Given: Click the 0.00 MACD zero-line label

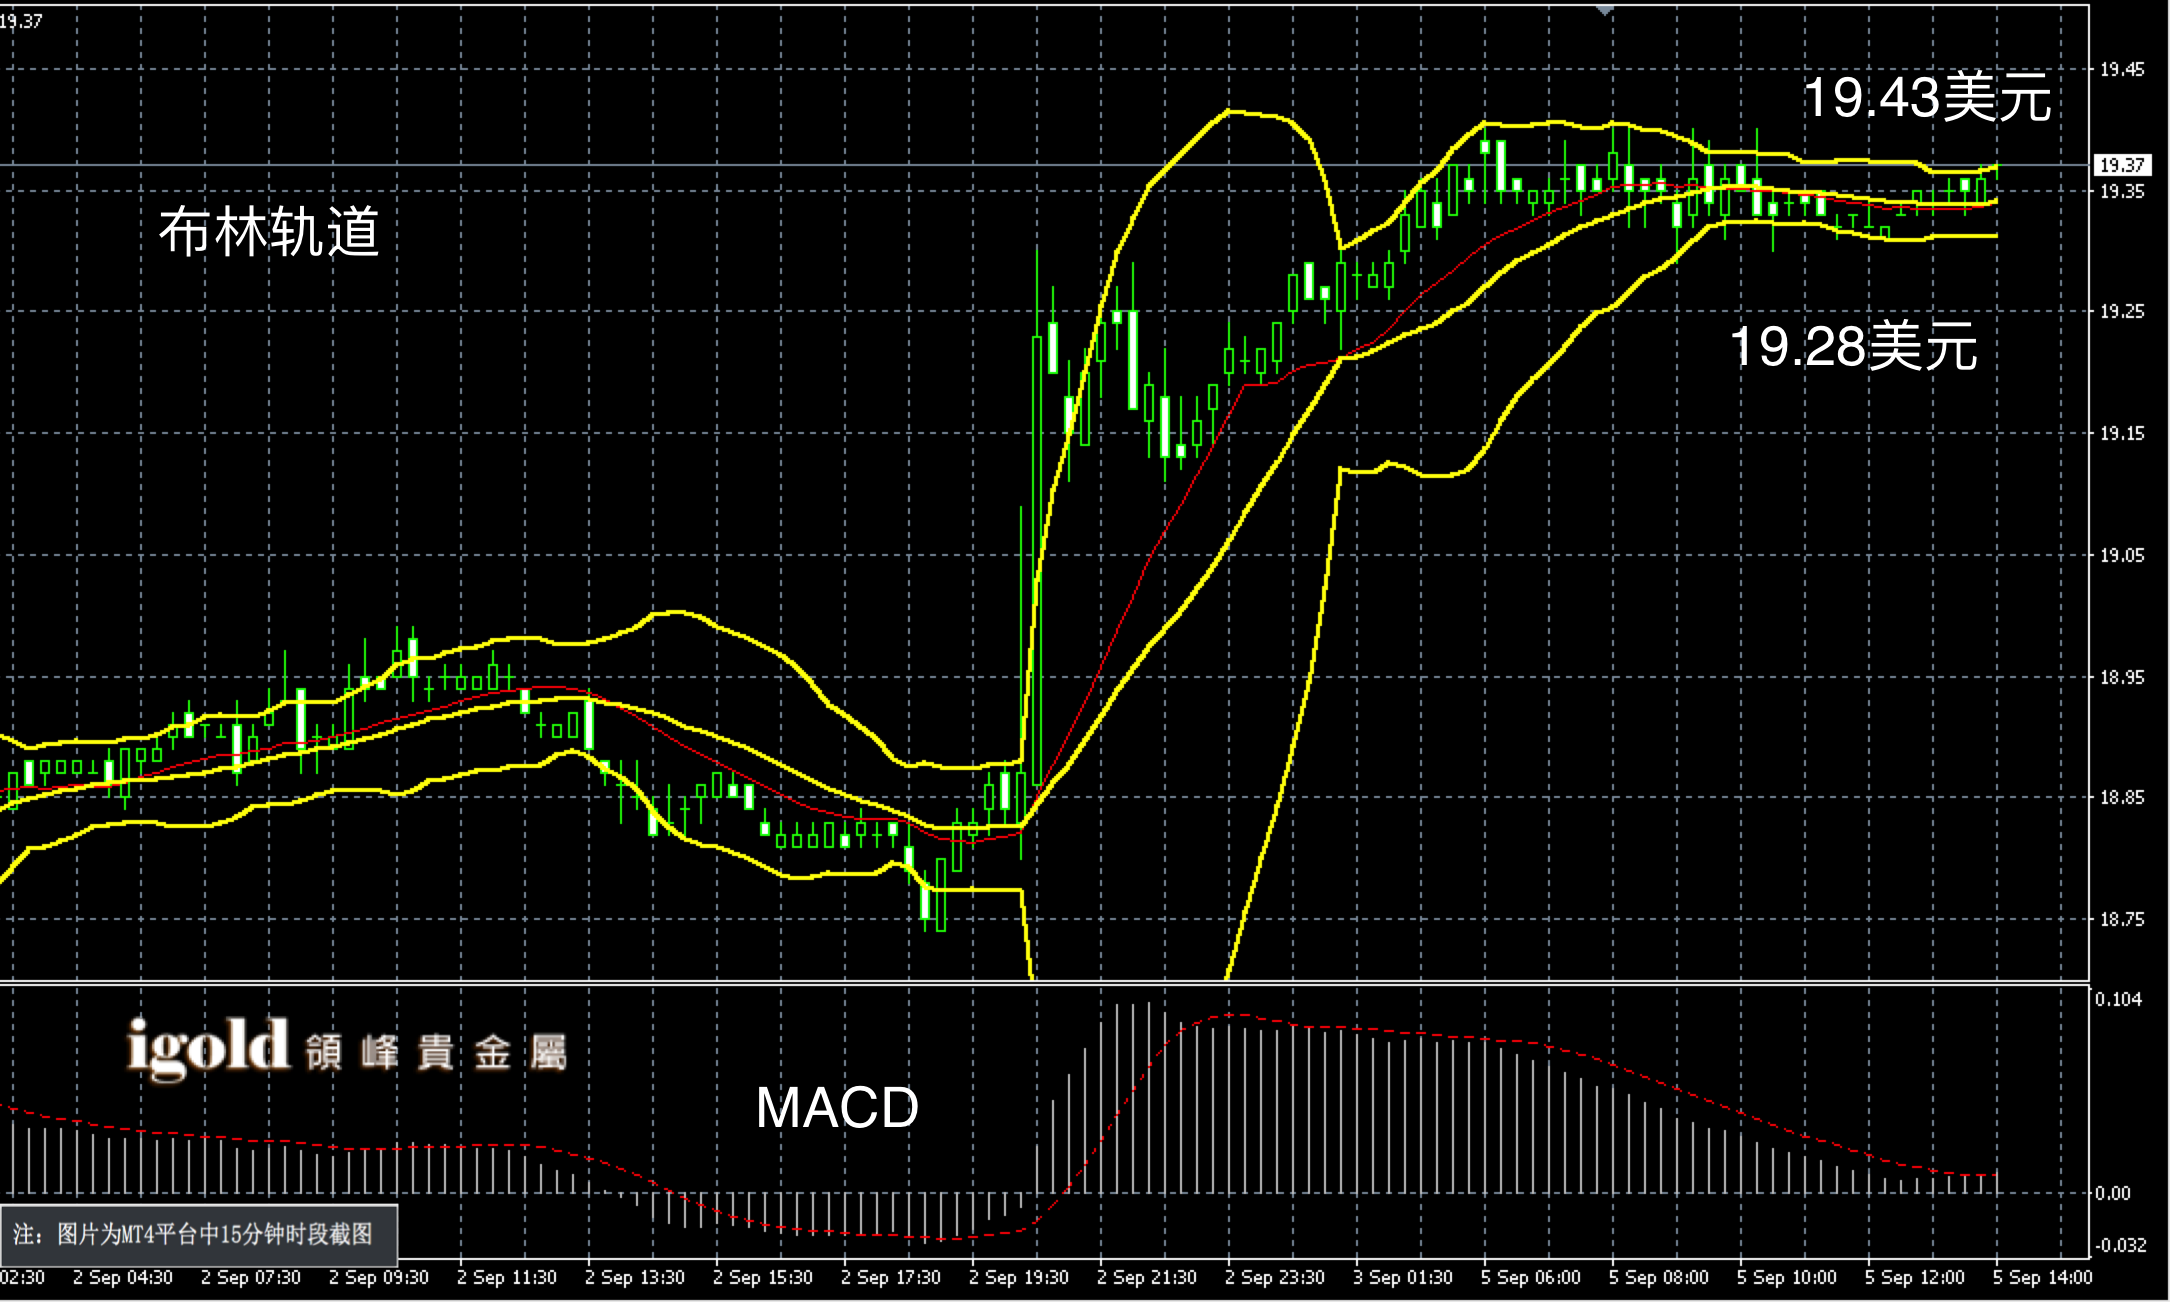Looking at the screenshot, I should click(2113, 1193).
